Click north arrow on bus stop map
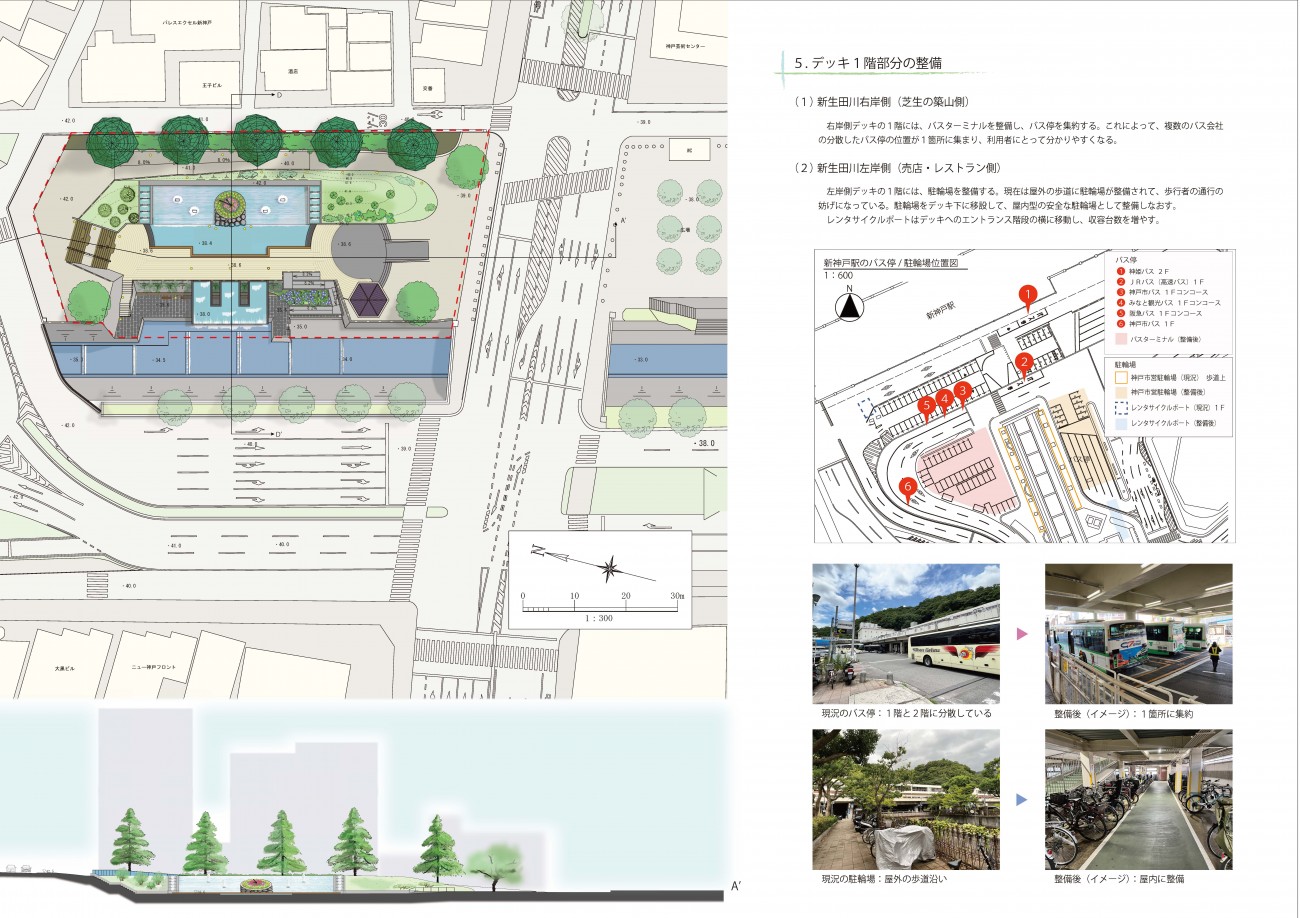 [848, 303]
